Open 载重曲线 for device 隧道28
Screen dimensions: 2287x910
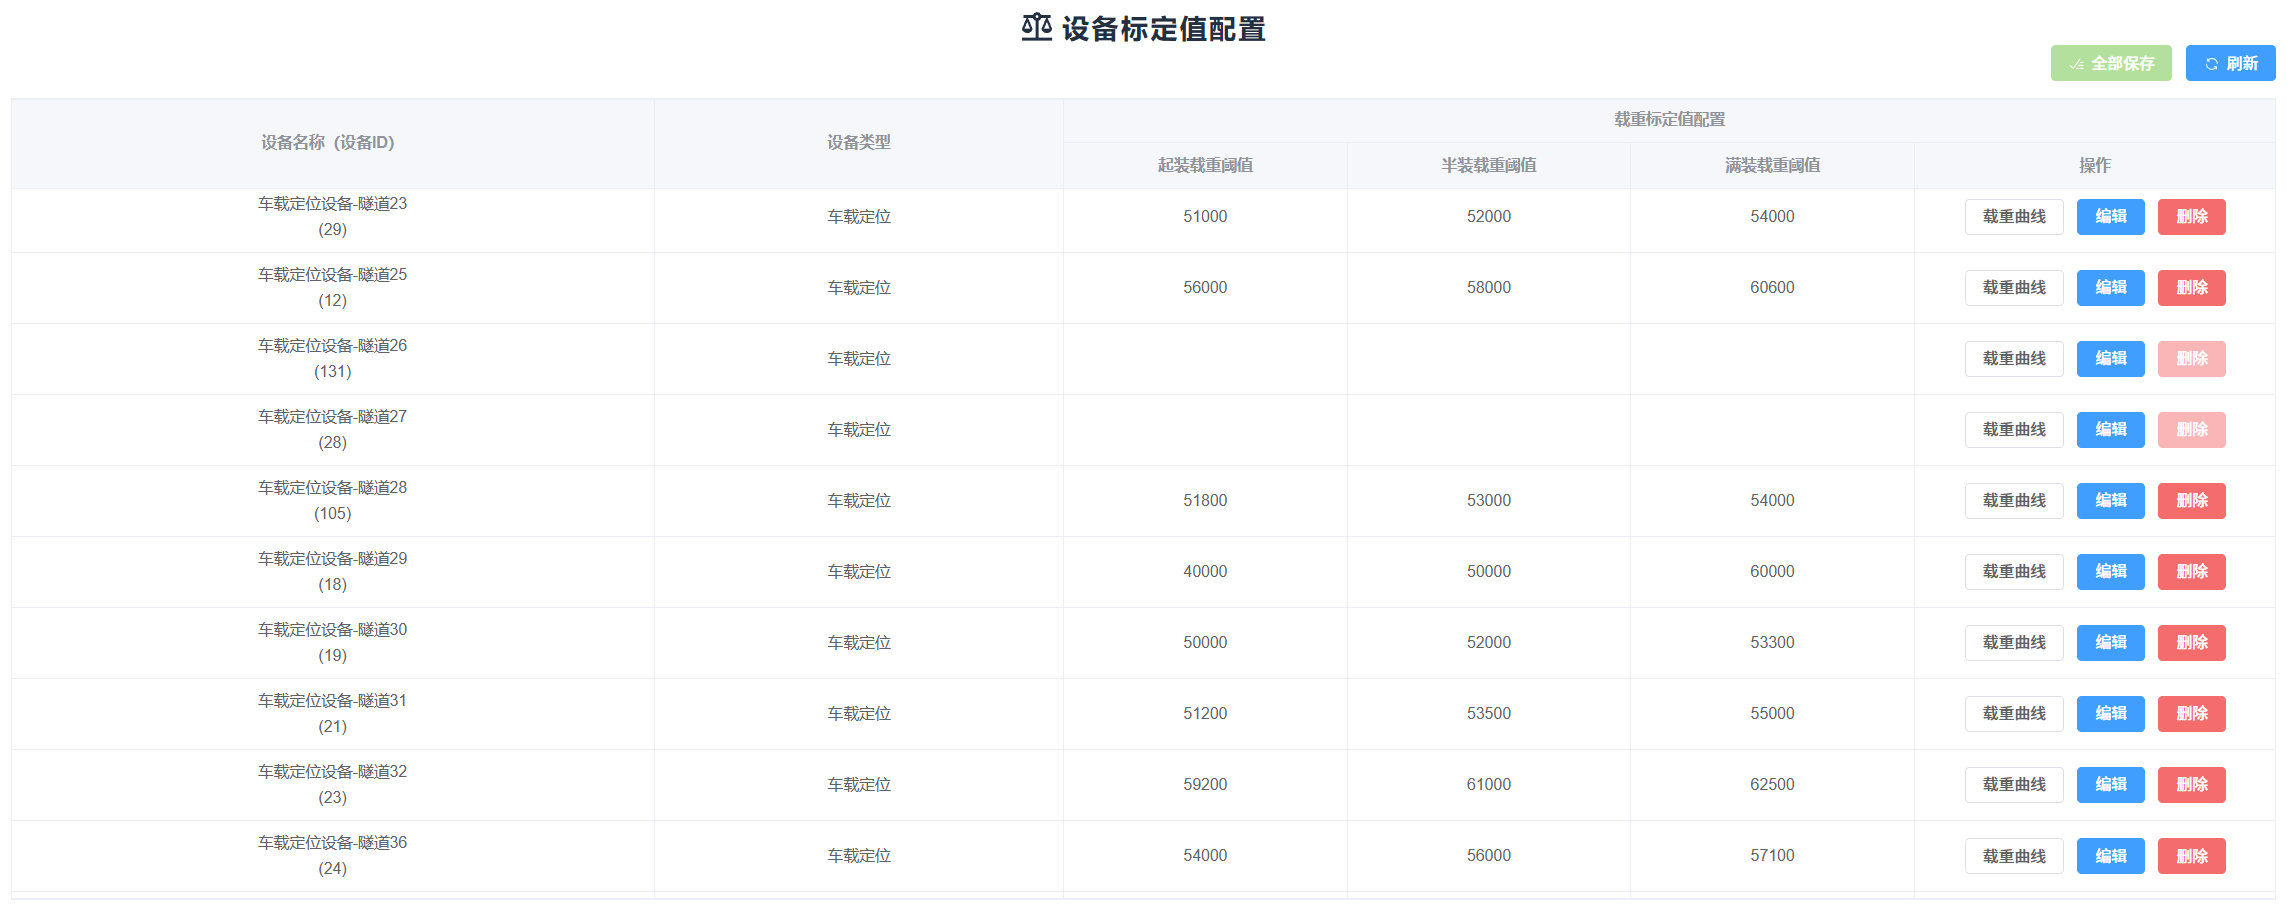click(x=2013, y=501)
